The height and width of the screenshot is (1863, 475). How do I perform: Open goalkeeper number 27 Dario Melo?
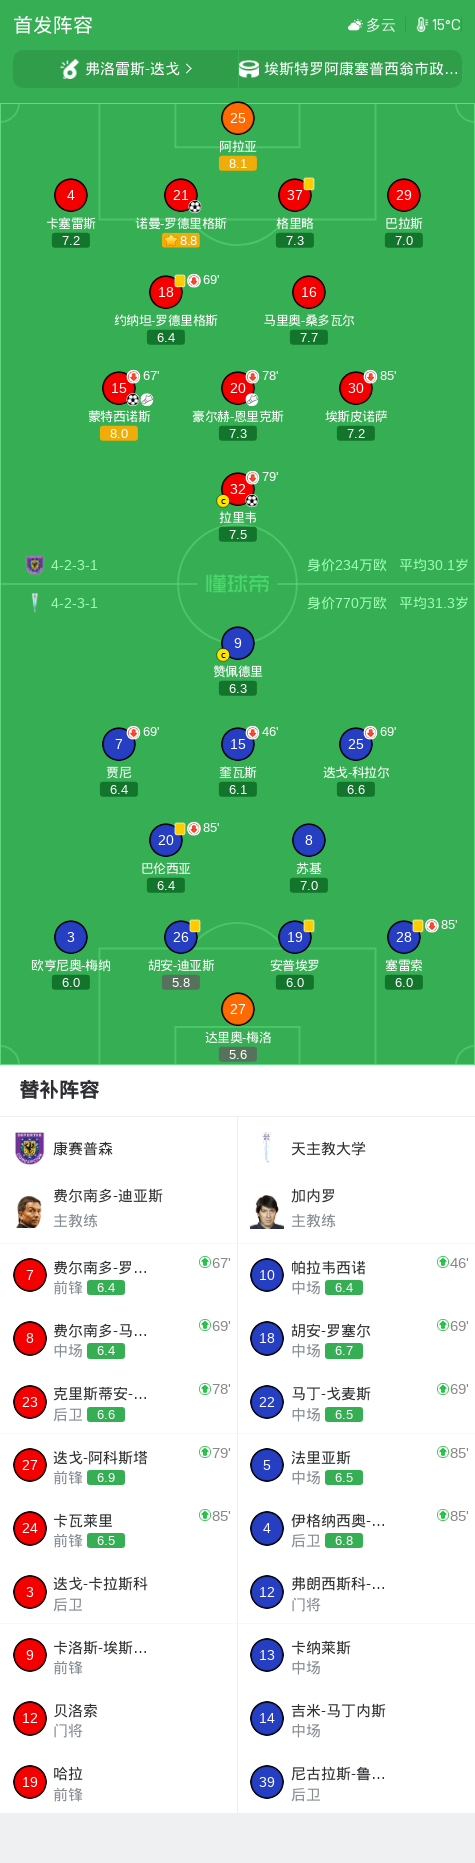(x=237, y=1009)
